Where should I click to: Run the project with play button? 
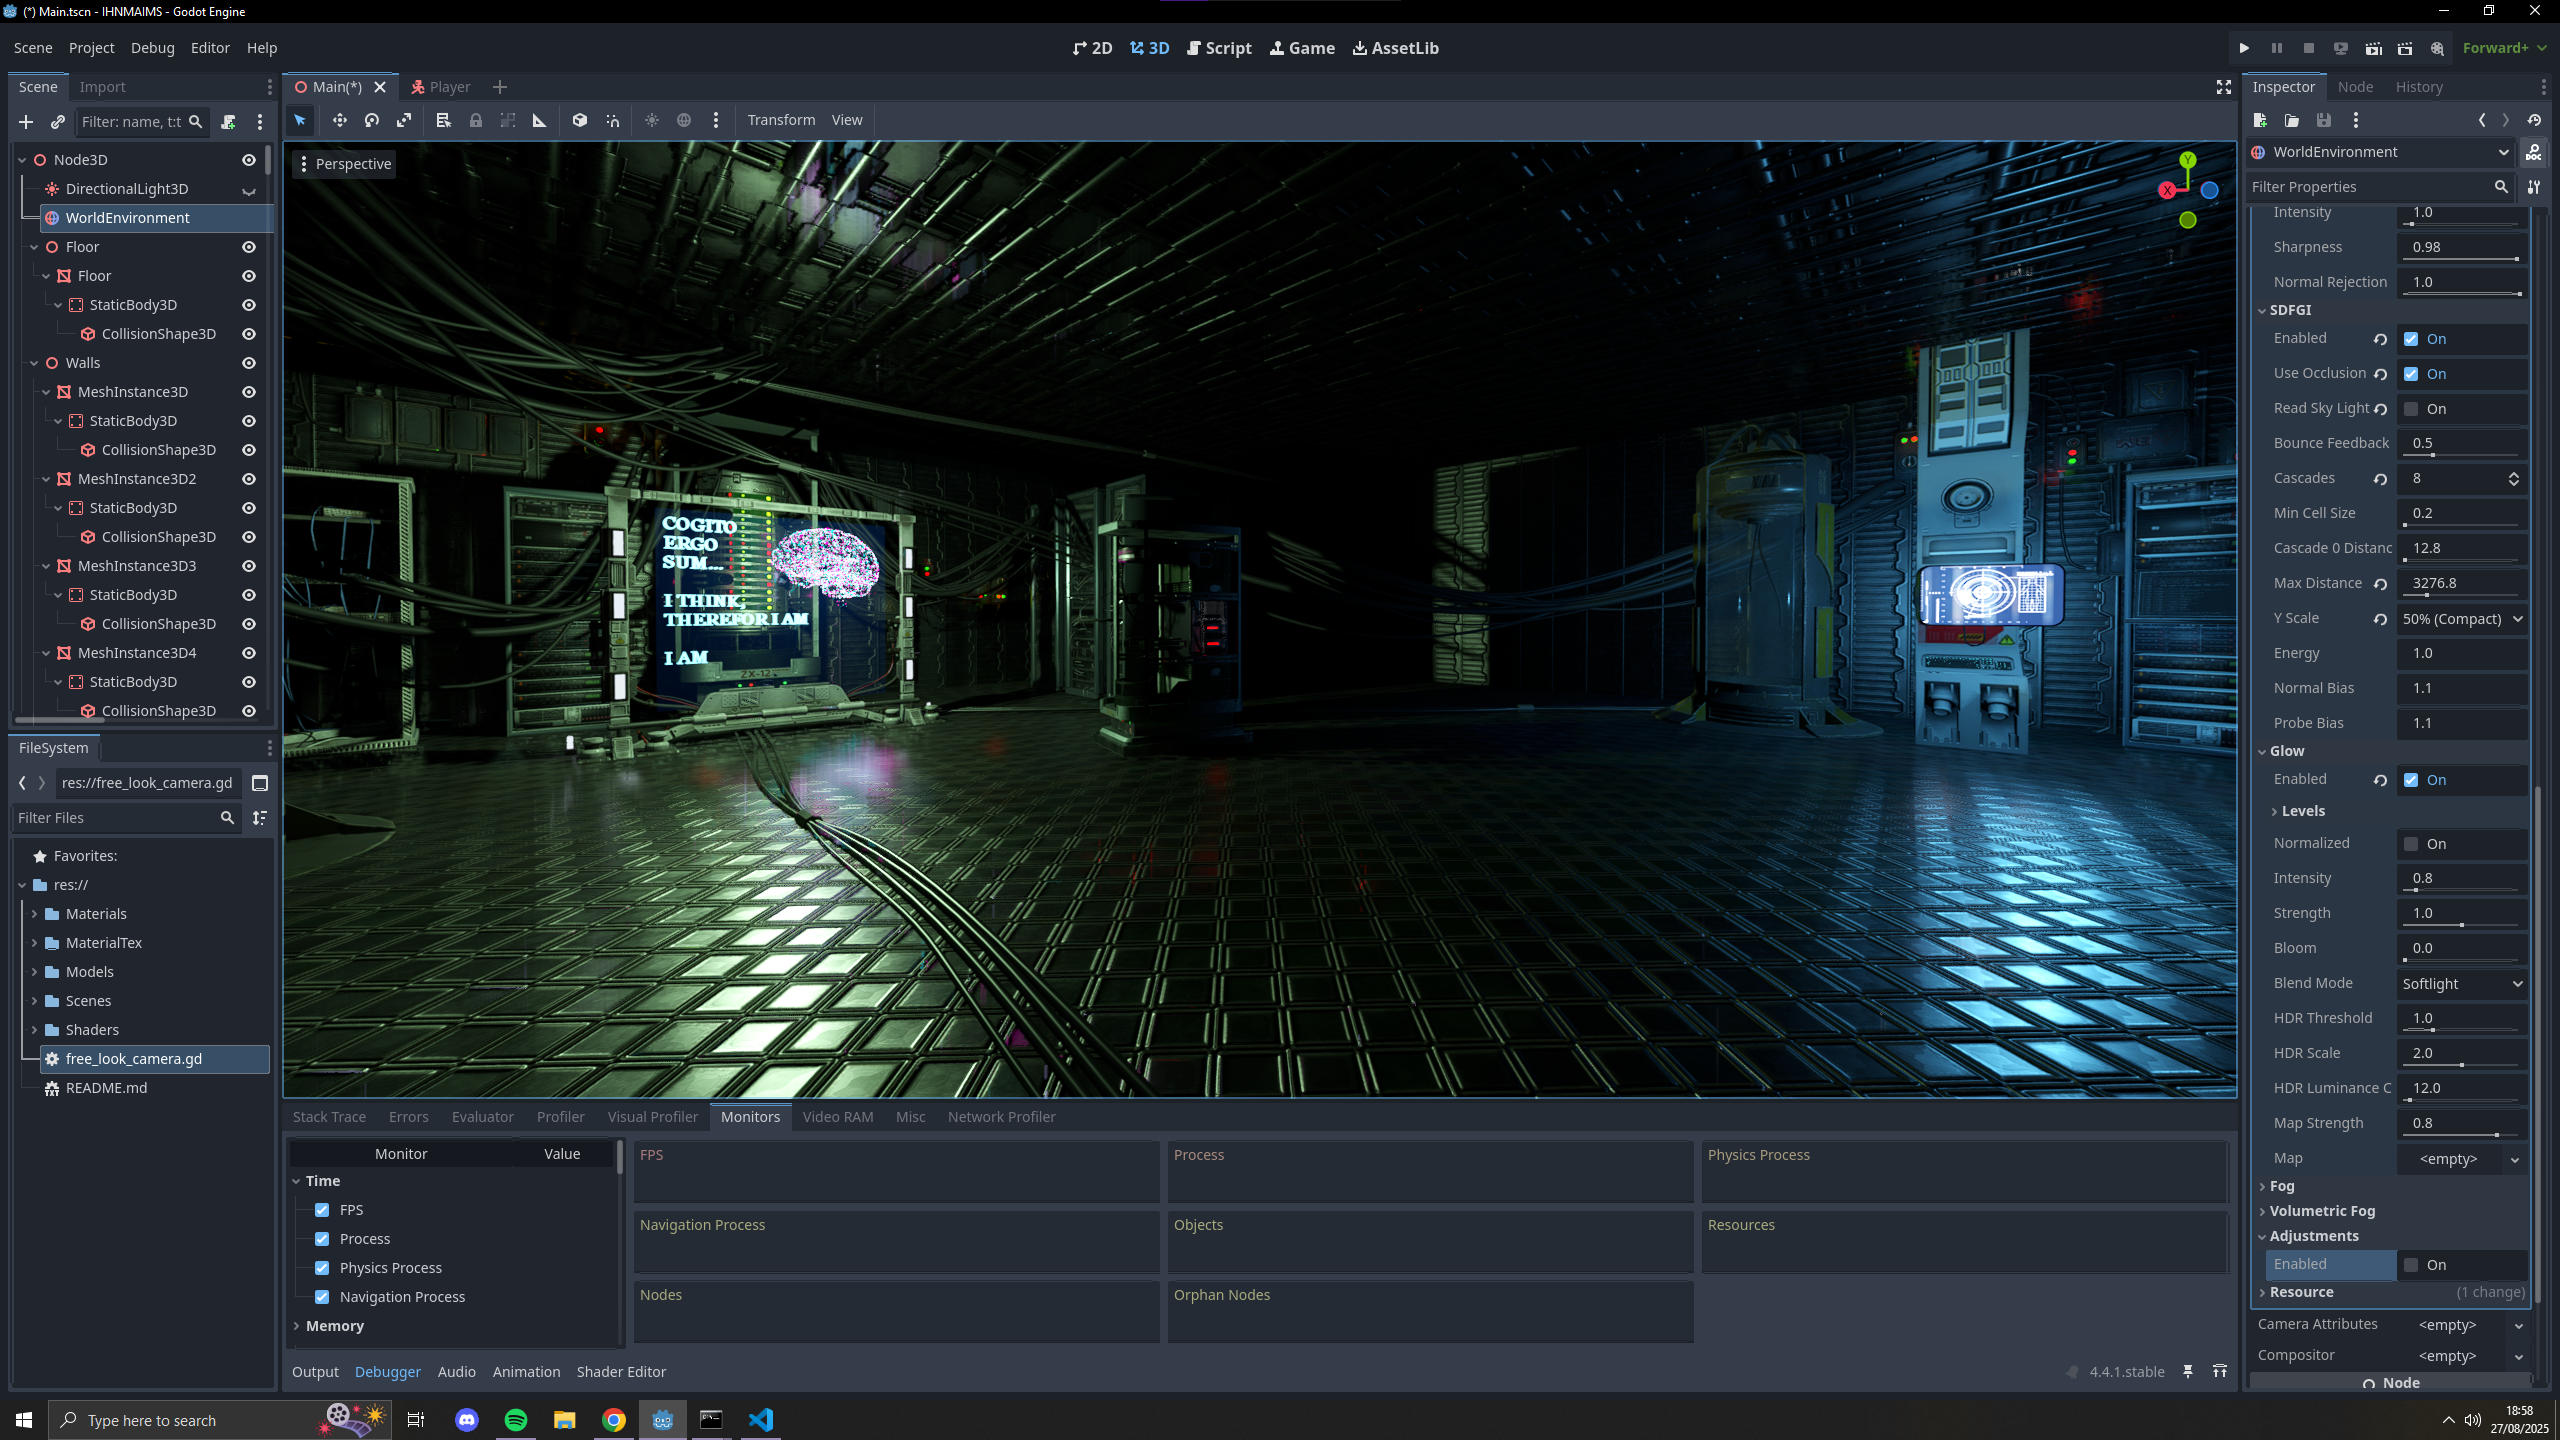pos(2244,48)
